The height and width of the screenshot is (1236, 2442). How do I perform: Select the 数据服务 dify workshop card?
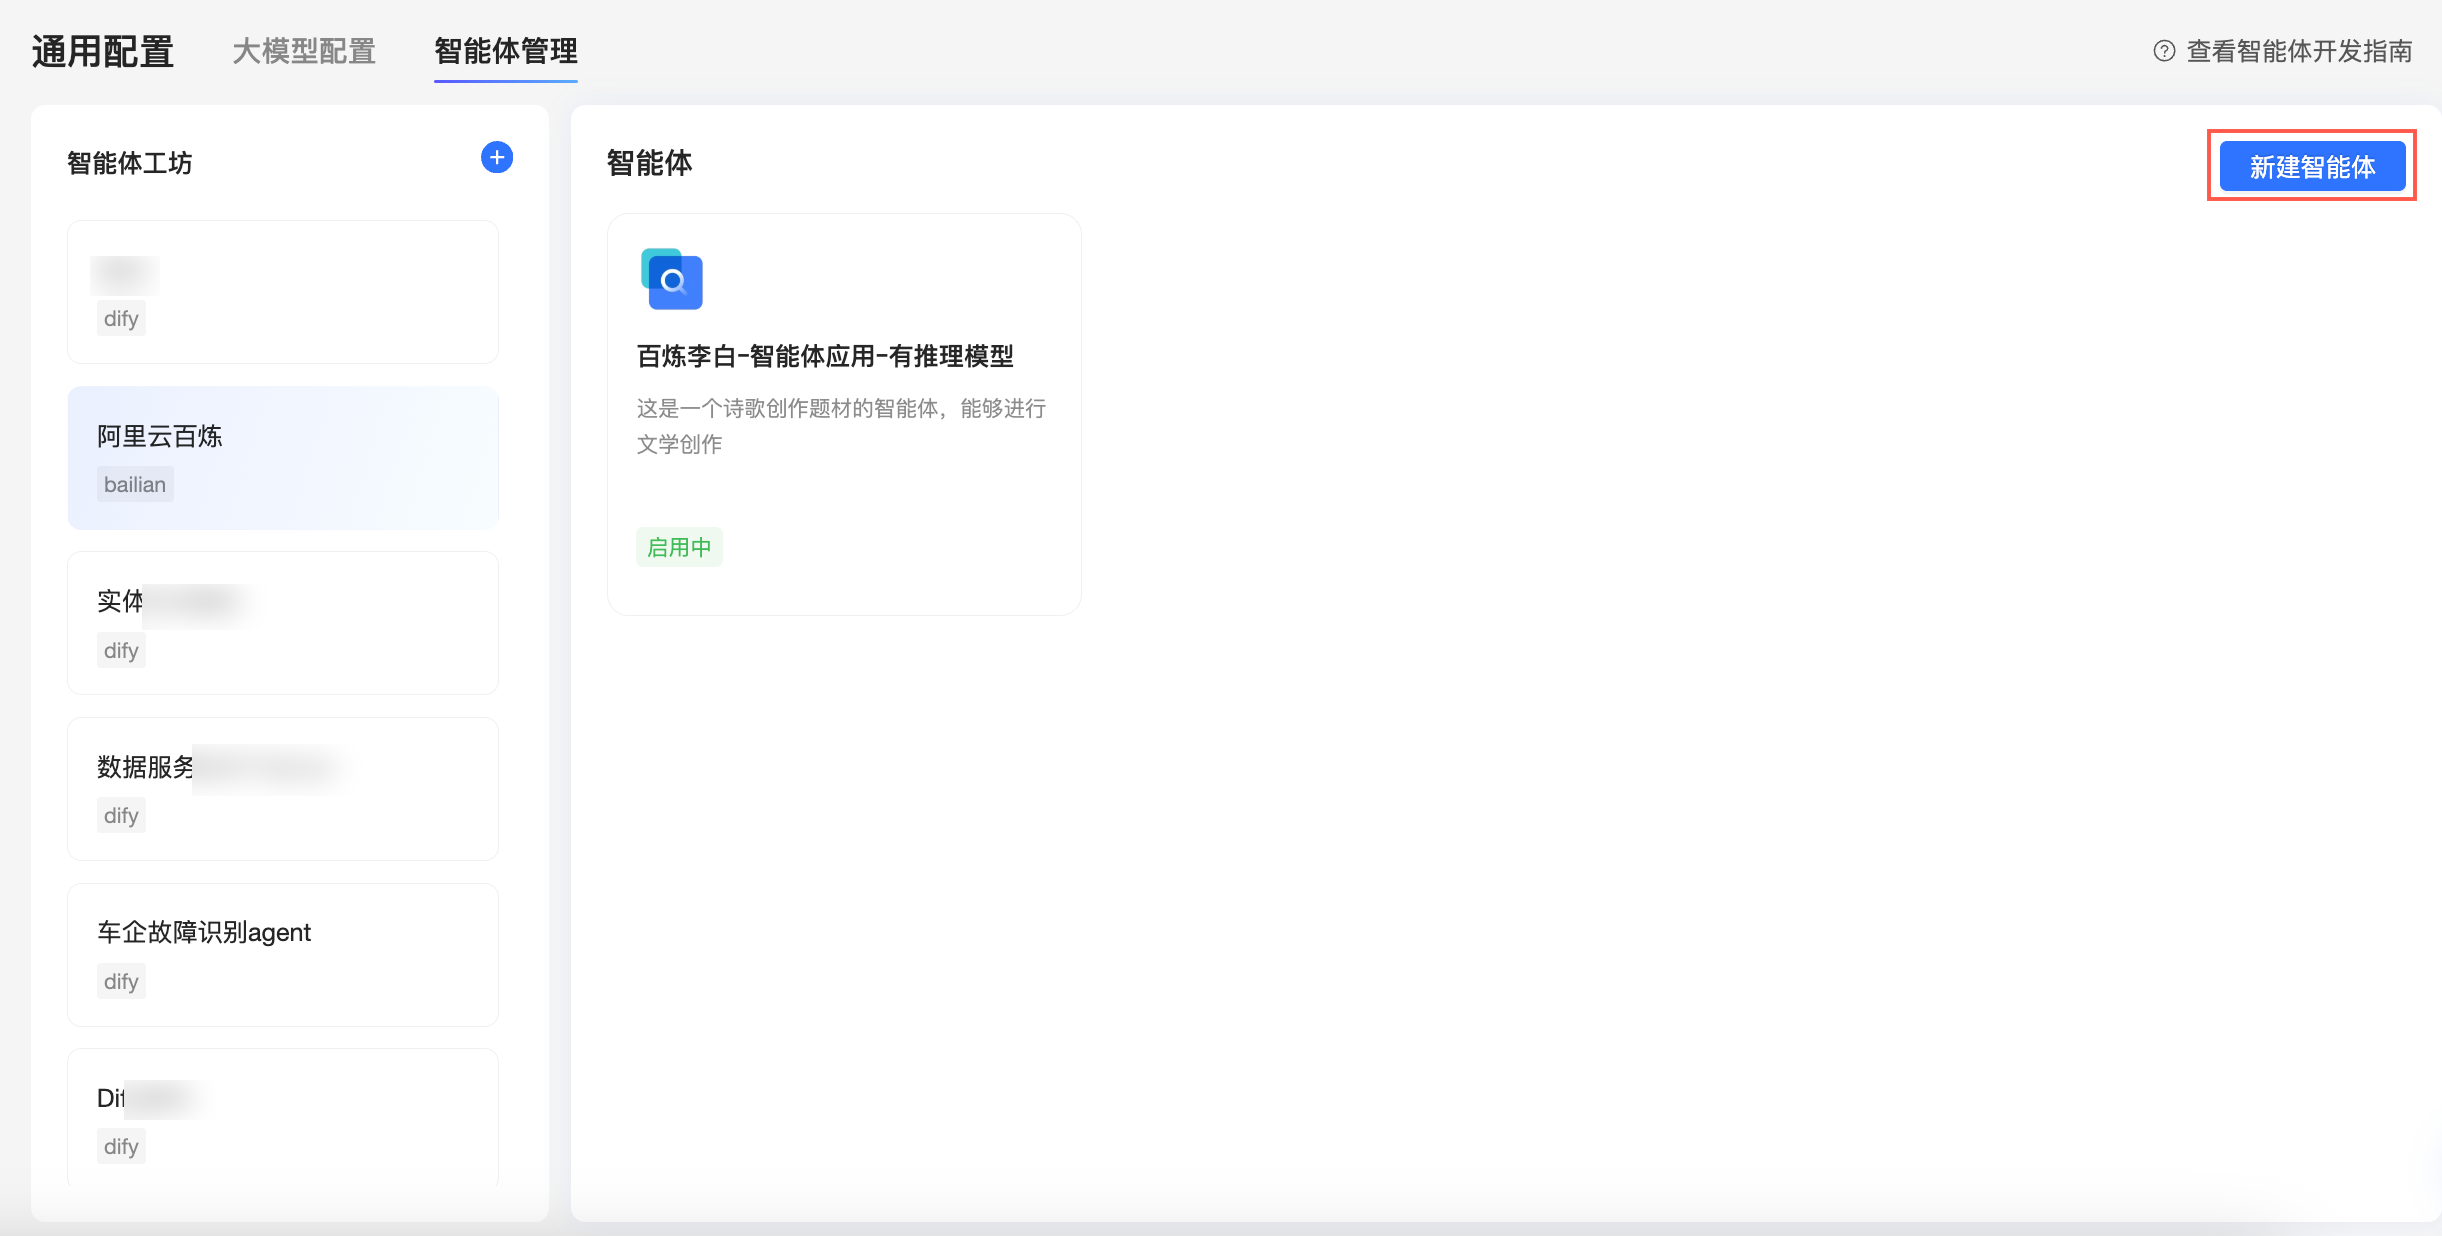(283, 789)
